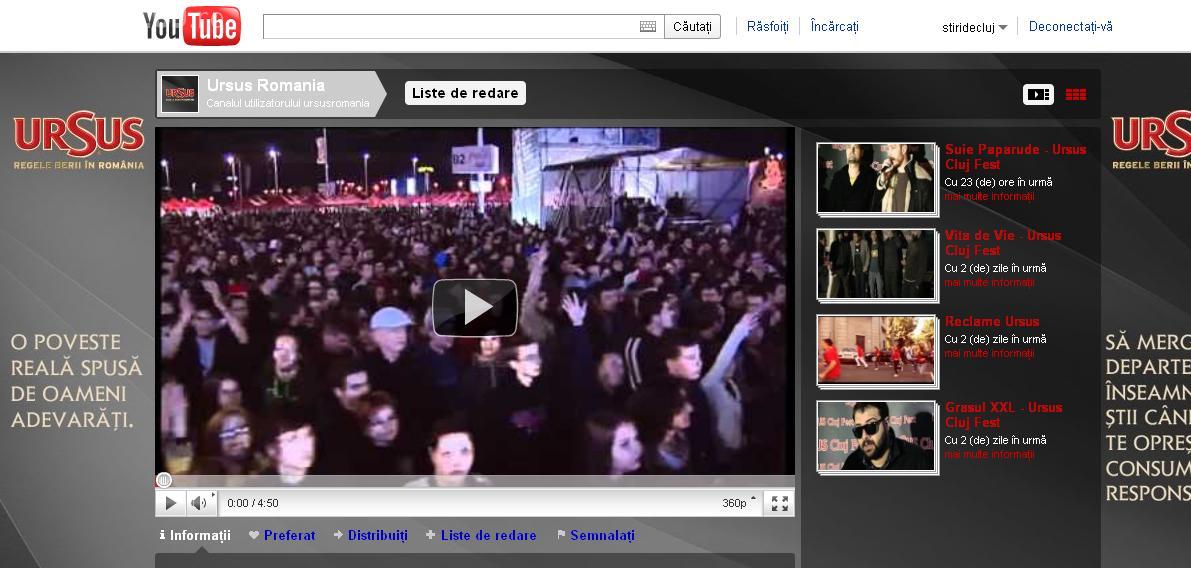Image resolution: width=1191 pixels, height=568 pixels.
Task: Open the Grasu XXL video thumbnail
Action: pyautogui.click(x=876, y=436)
